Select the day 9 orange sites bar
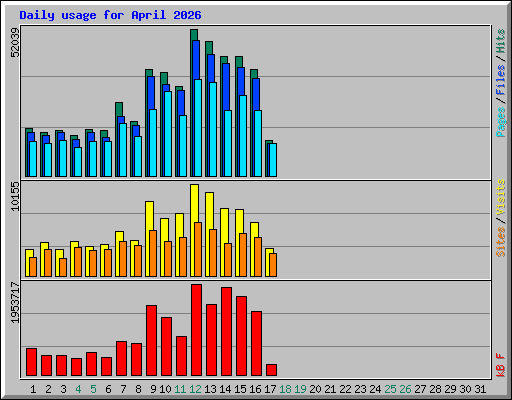This screenshot has height=400, width=512. tap(153, 253)
